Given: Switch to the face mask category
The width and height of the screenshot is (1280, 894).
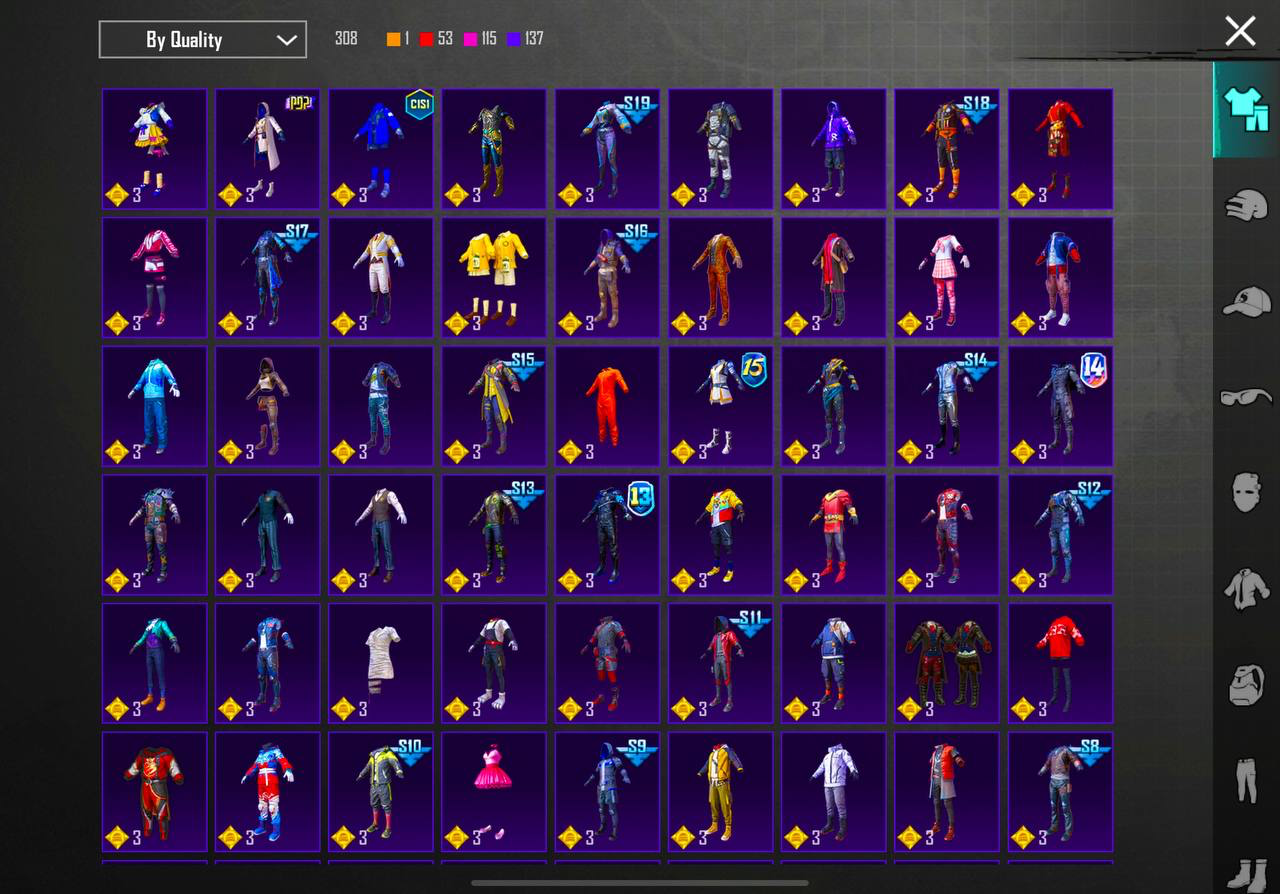Looking at the screenshot, I should [x=1246, y=493].
